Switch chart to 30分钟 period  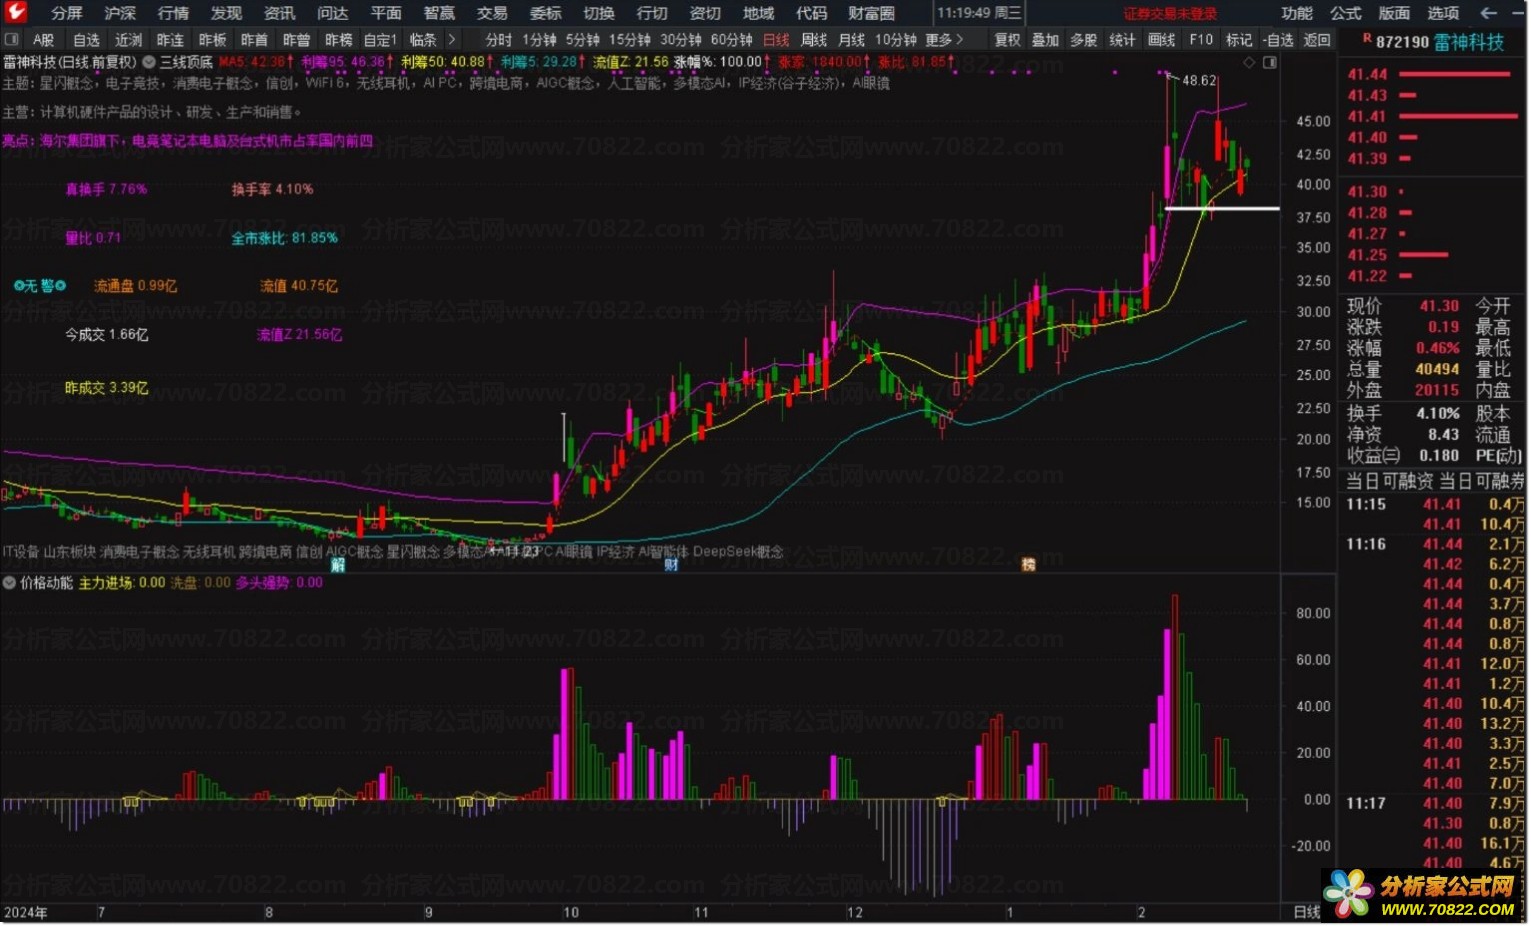pyautogui.click(x=680, y=40)
